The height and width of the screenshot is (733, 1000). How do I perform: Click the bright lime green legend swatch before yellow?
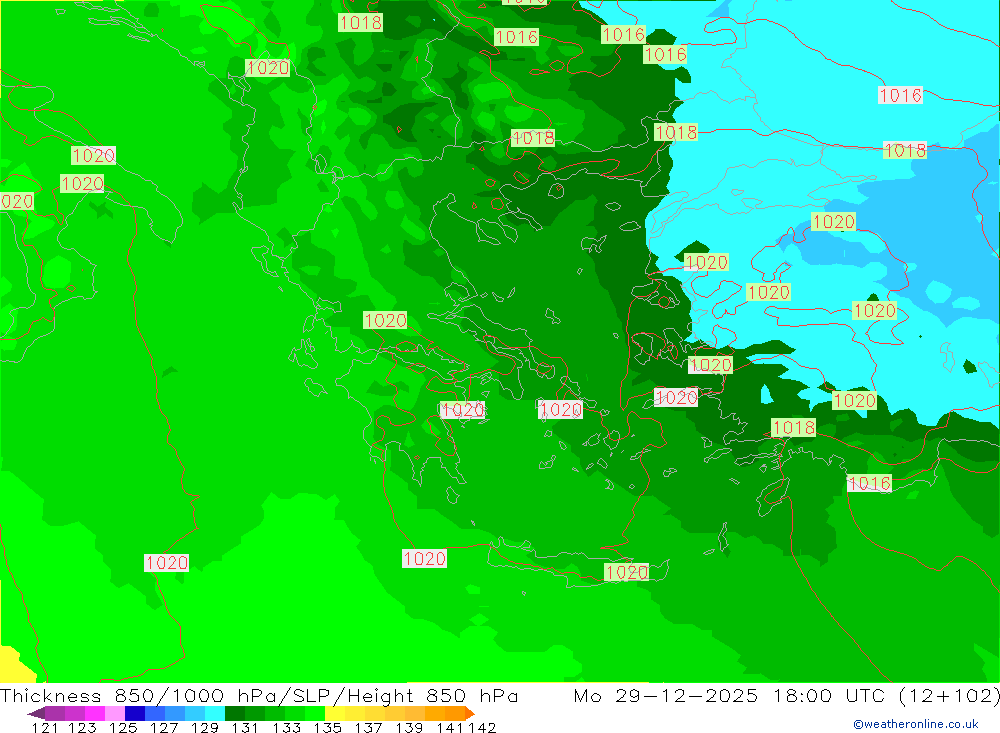315,713
